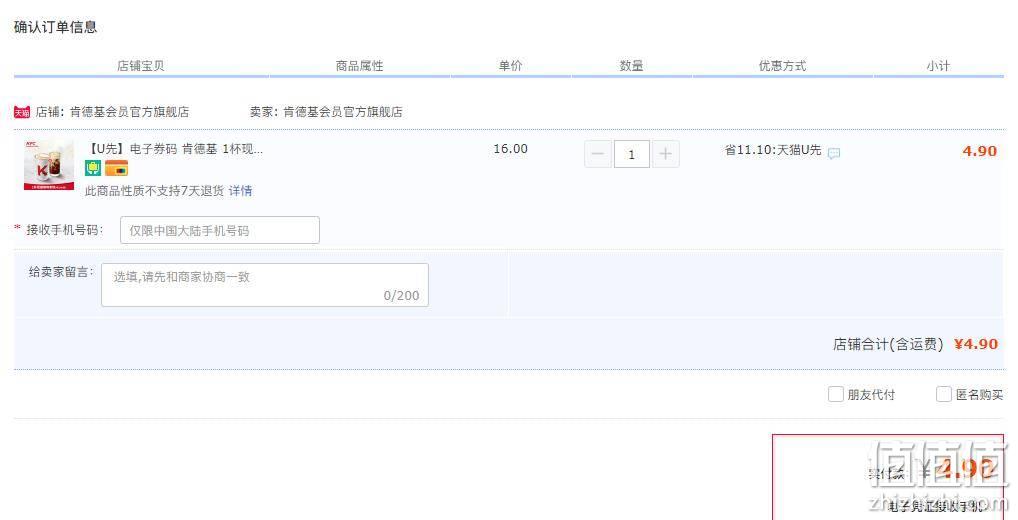
Task: Open product title 【U先】电子券码 肯德基
Action: coord(175,149)
